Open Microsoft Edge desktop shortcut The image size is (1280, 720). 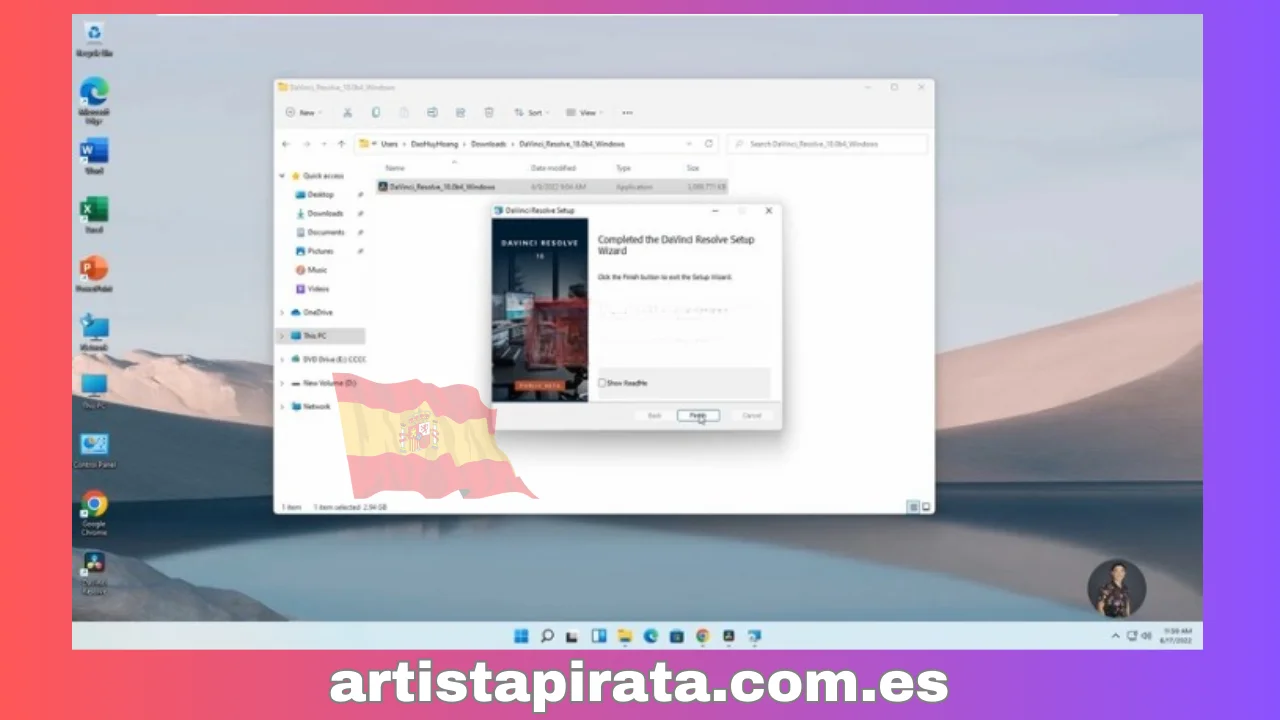[x=94, y=100]
